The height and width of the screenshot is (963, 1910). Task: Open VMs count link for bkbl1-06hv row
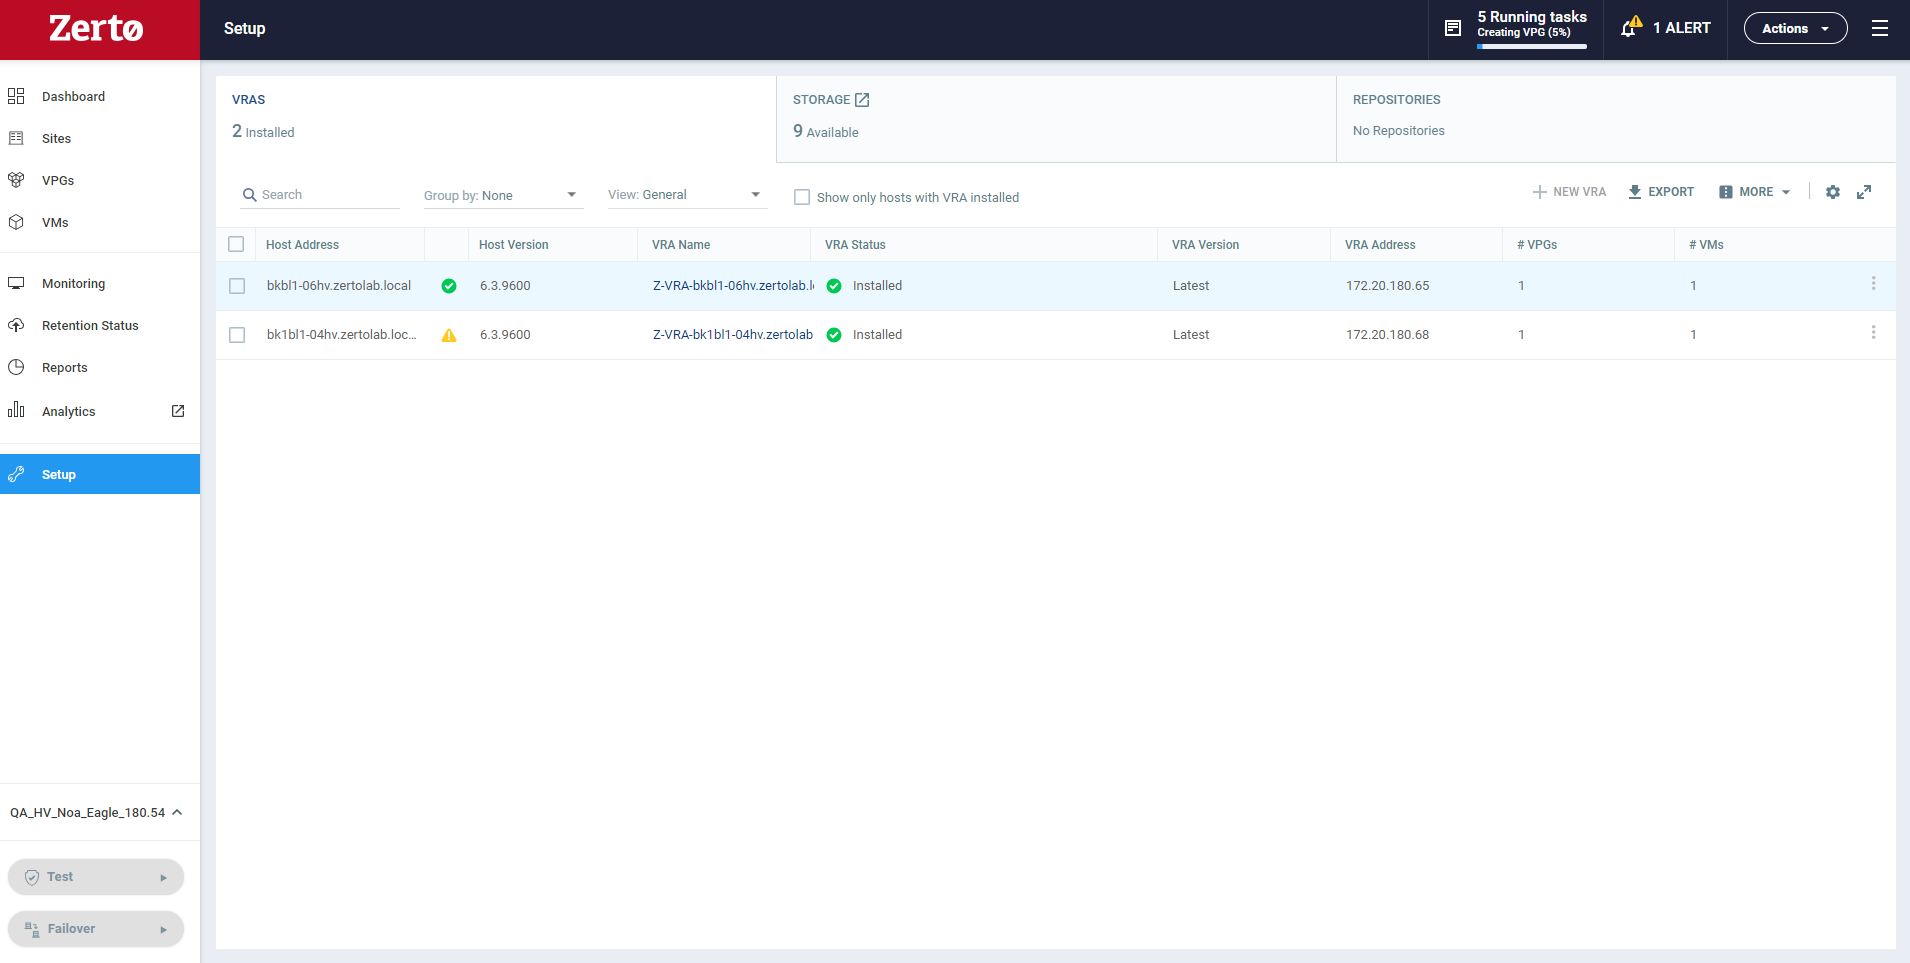point(1693,286)
